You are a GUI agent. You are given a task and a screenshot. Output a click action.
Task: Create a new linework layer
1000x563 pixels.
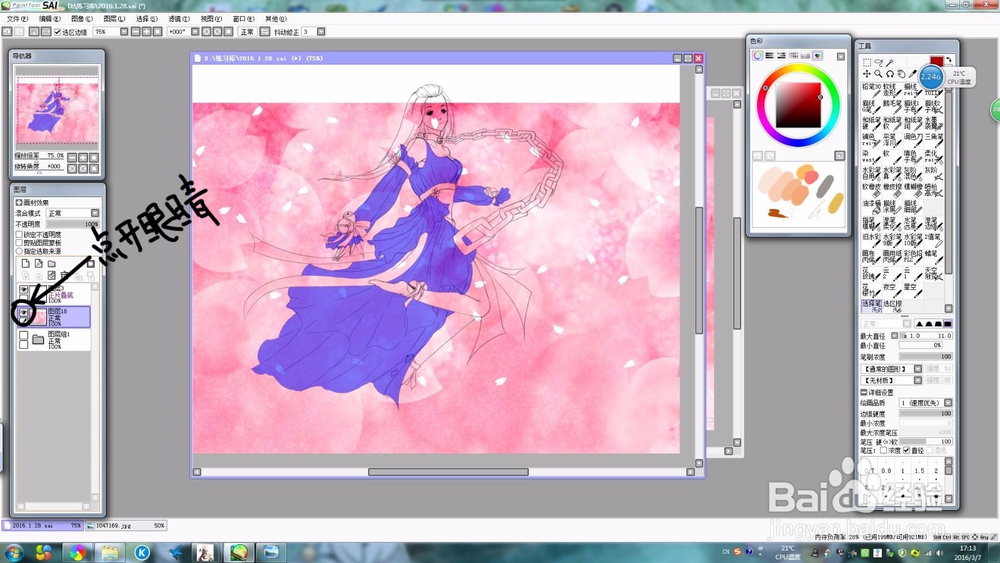(x=38, y=263)
